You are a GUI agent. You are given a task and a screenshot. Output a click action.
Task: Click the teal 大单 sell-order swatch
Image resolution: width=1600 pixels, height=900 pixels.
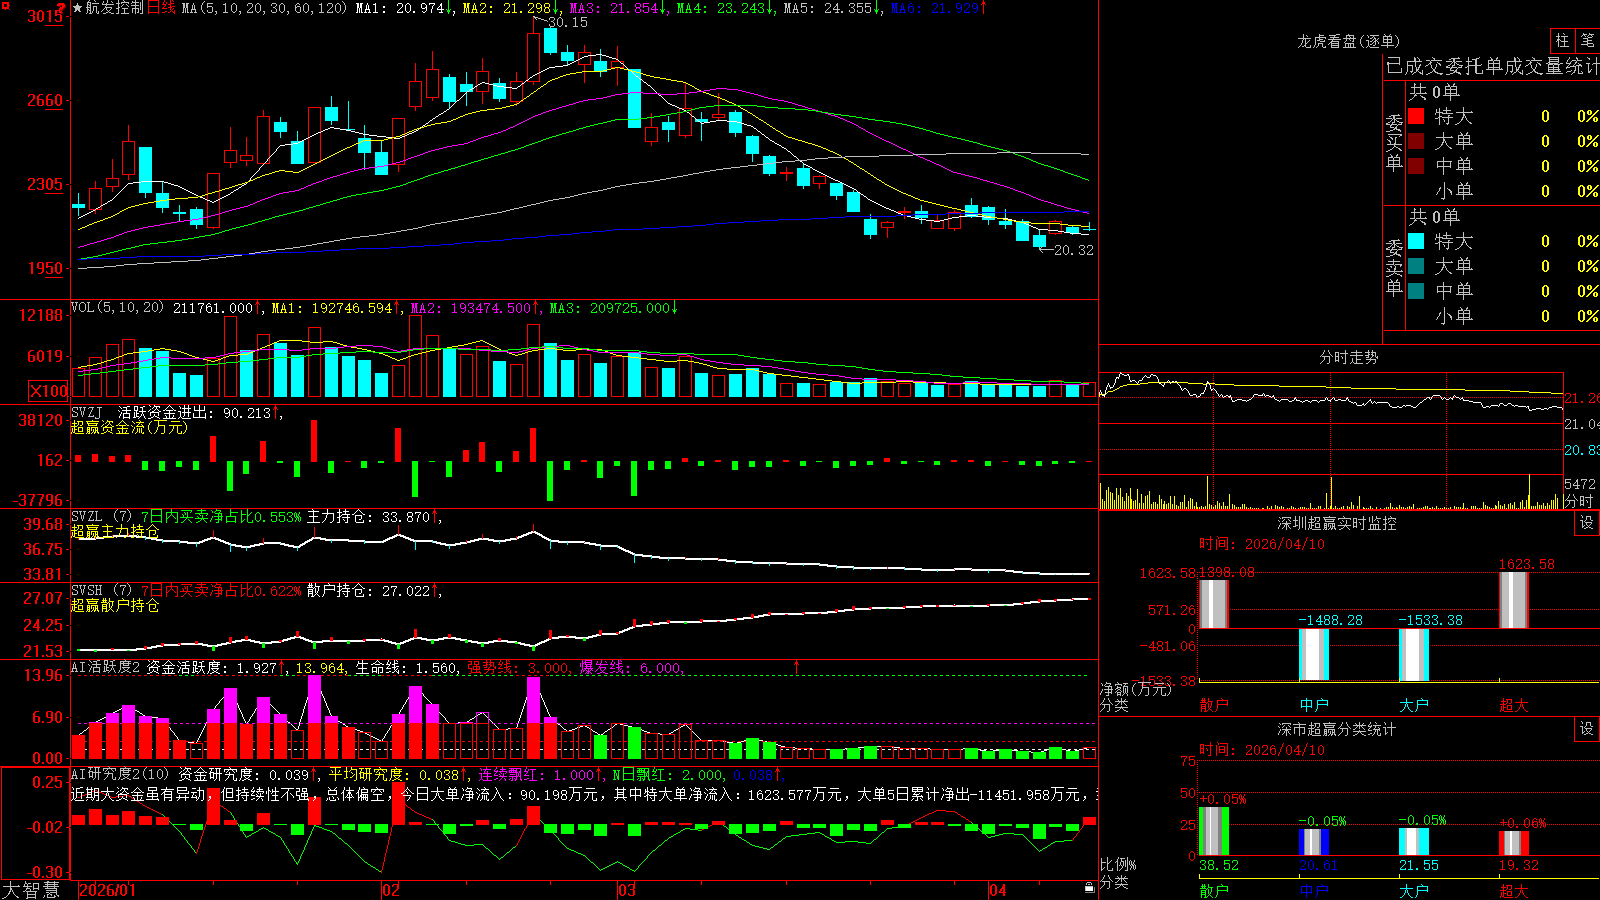[x=1416, y=266]
